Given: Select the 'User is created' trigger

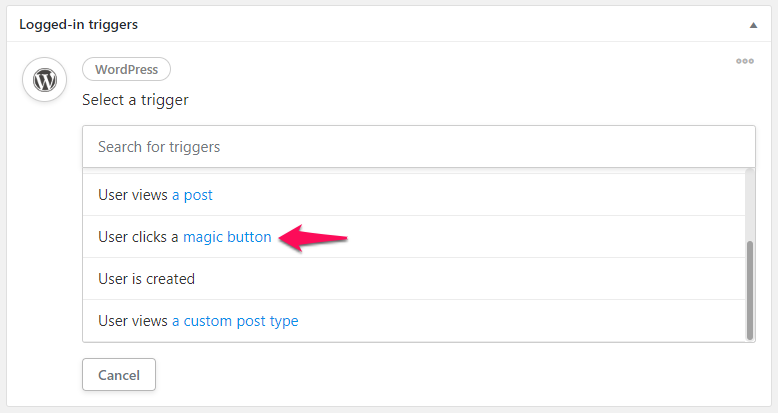Looking at the screenshot, I should pos(414,278).
